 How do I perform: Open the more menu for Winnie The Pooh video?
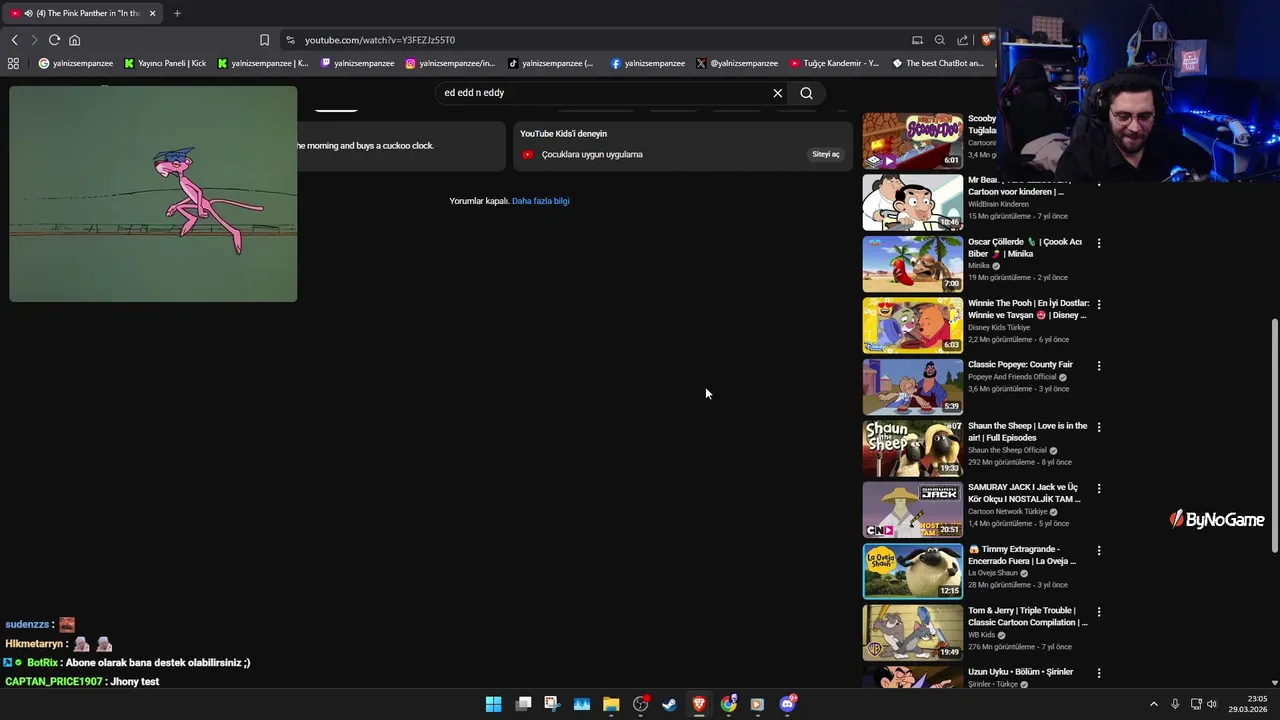click(1099, 304)
